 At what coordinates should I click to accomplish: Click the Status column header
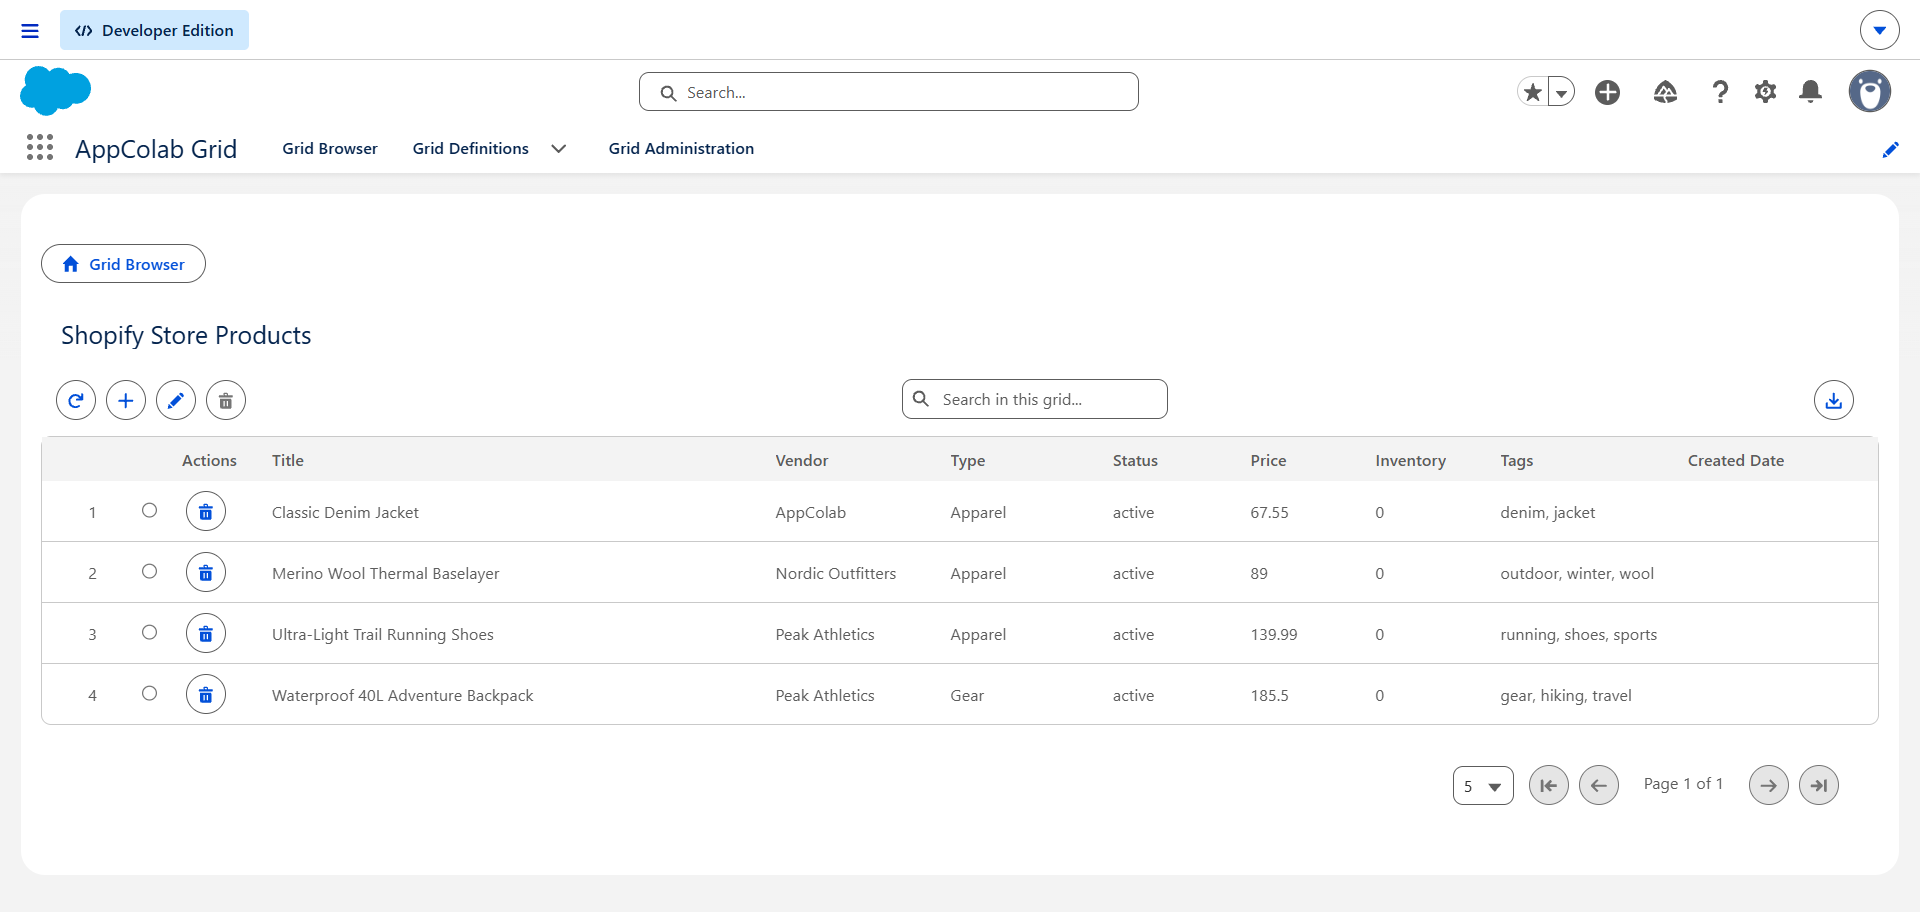1135,460
